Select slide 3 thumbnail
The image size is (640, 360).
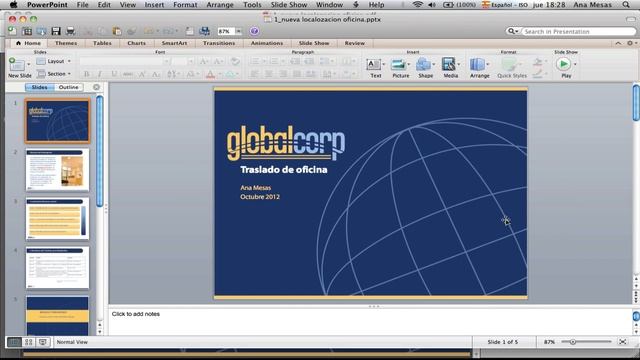click(57, 219)
